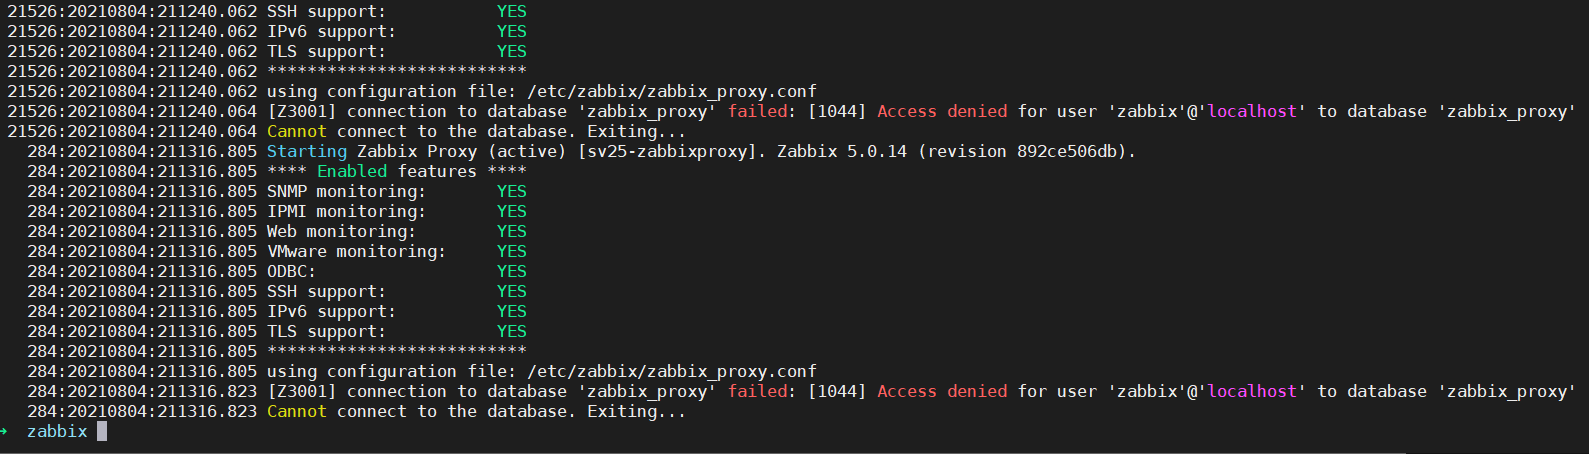Click the 'ODBC:' label in the features list
1589x454 pixels.
pyautogui.click(x=291, y=271)
